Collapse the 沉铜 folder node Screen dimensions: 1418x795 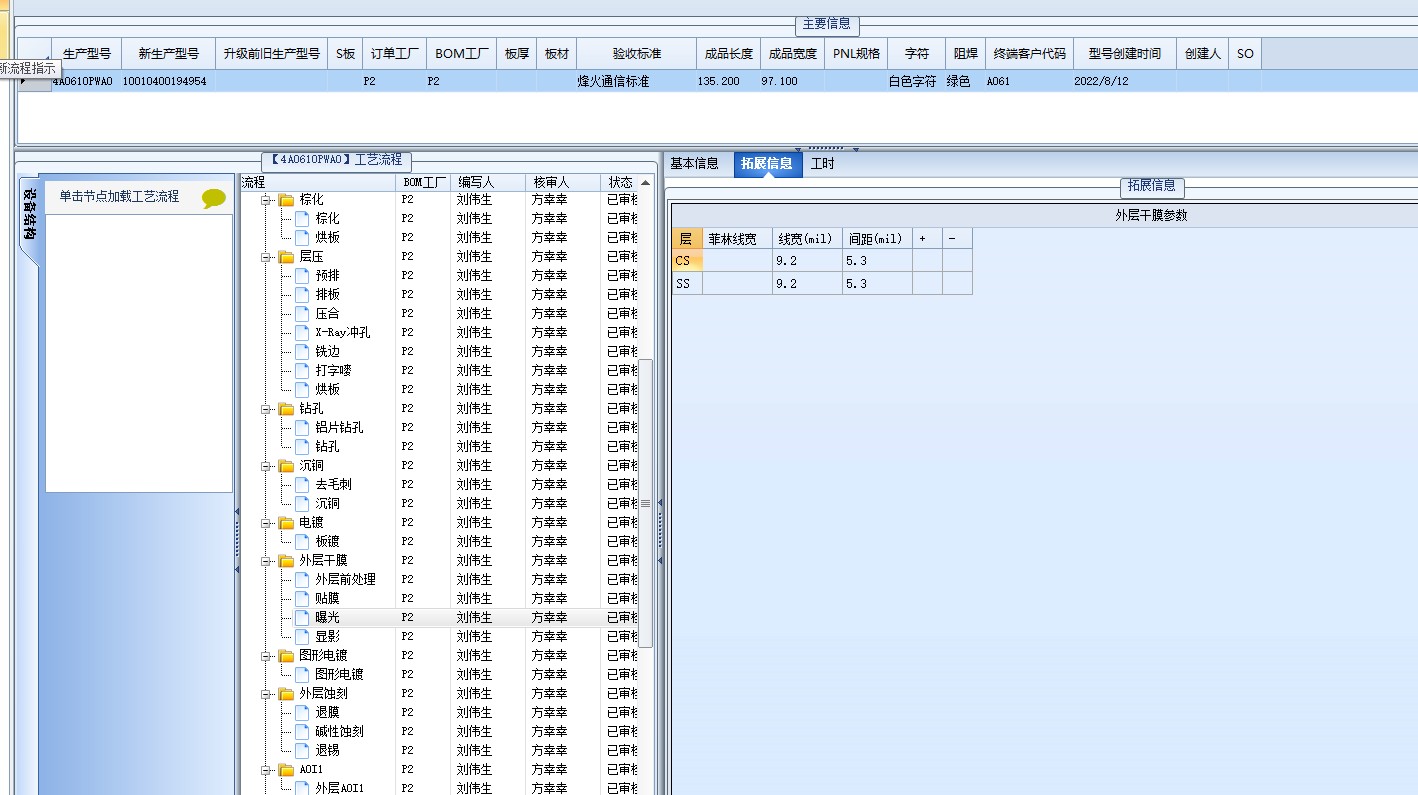click(x=267, y=466)
